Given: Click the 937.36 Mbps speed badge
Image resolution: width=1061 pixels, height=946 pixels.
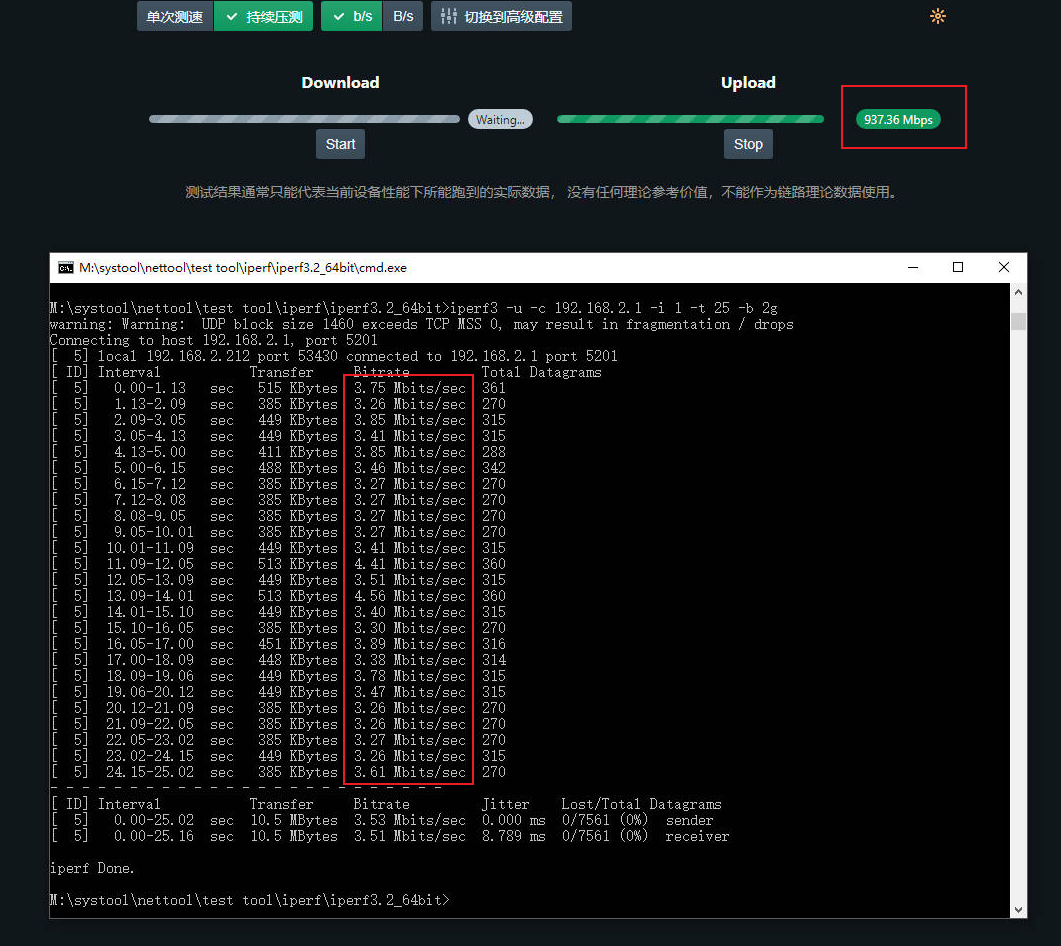Looking at the screenshot, I should point(898,120).
